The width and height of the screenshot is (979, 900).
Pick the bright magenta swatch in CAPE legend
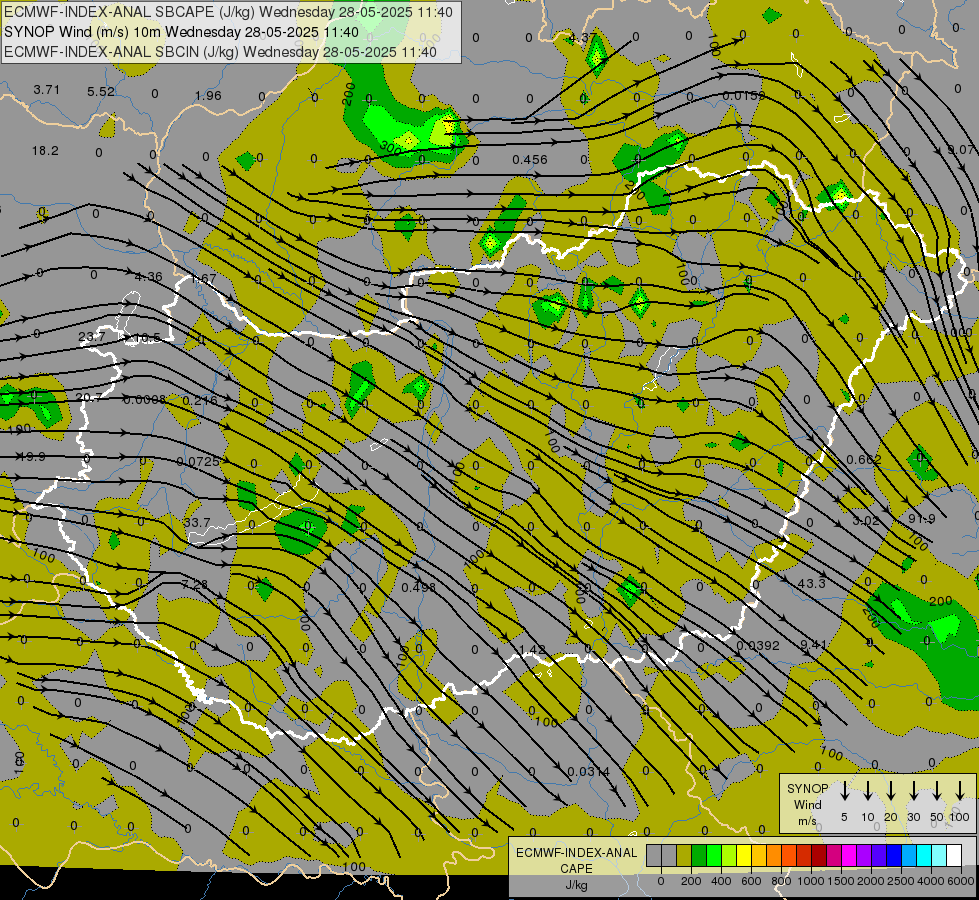coord(849,855)
